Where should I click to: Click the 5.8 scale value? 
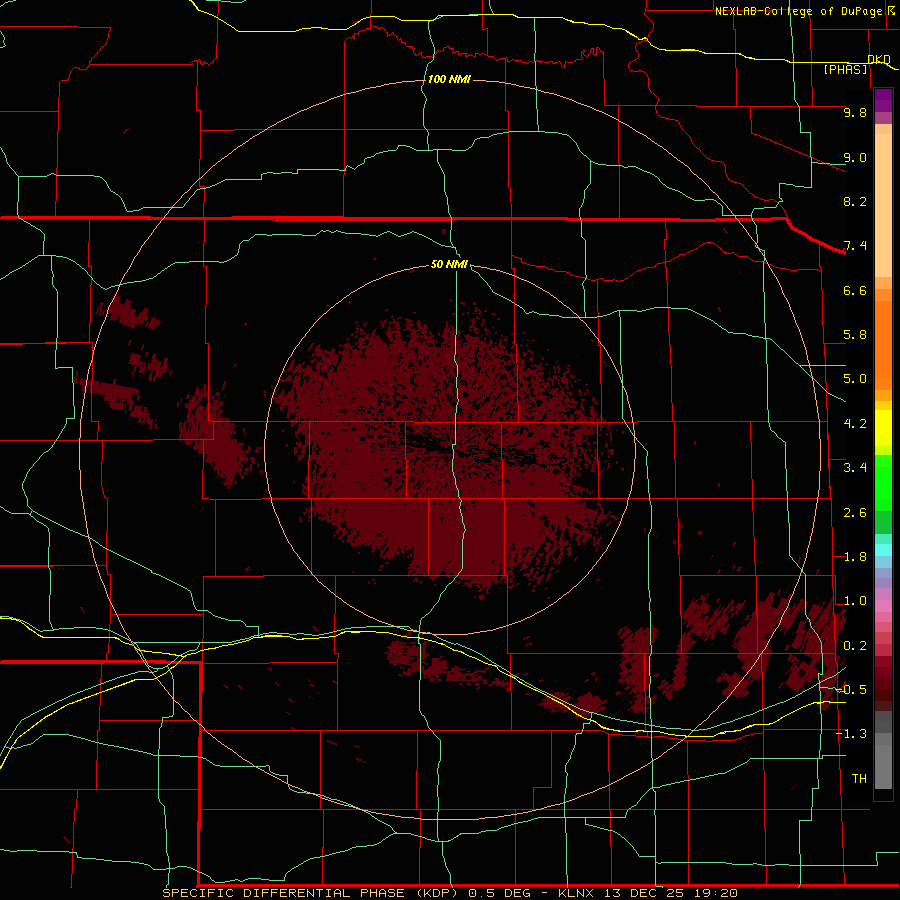(855, 335)
